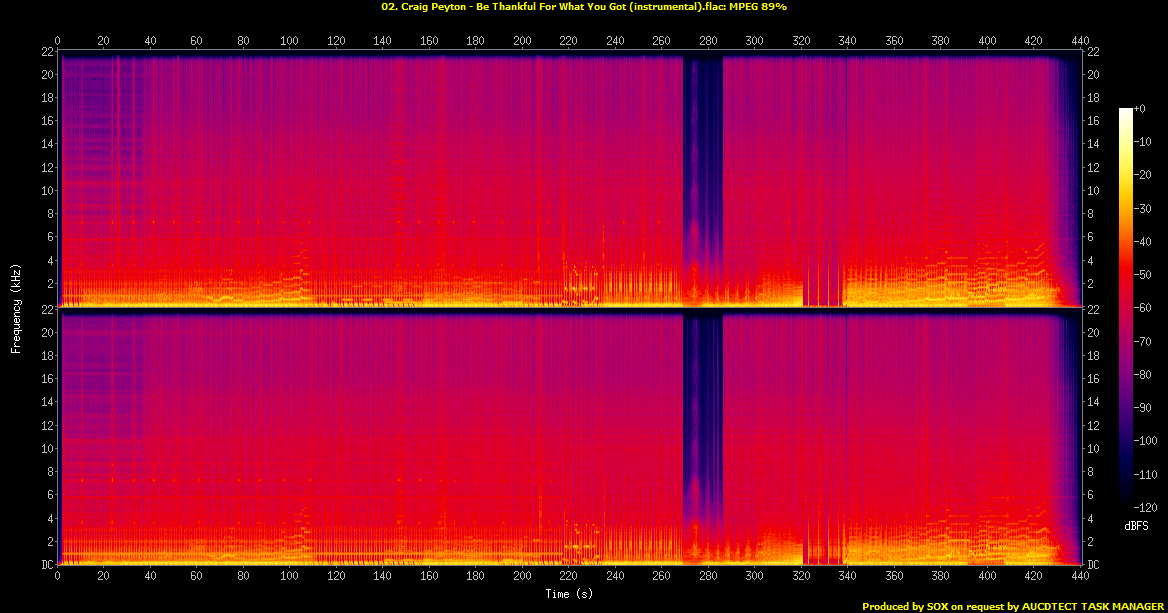Click the 'Time (s)' axis label
This screenshot has width=1168, height=613.
click(569, 594)
